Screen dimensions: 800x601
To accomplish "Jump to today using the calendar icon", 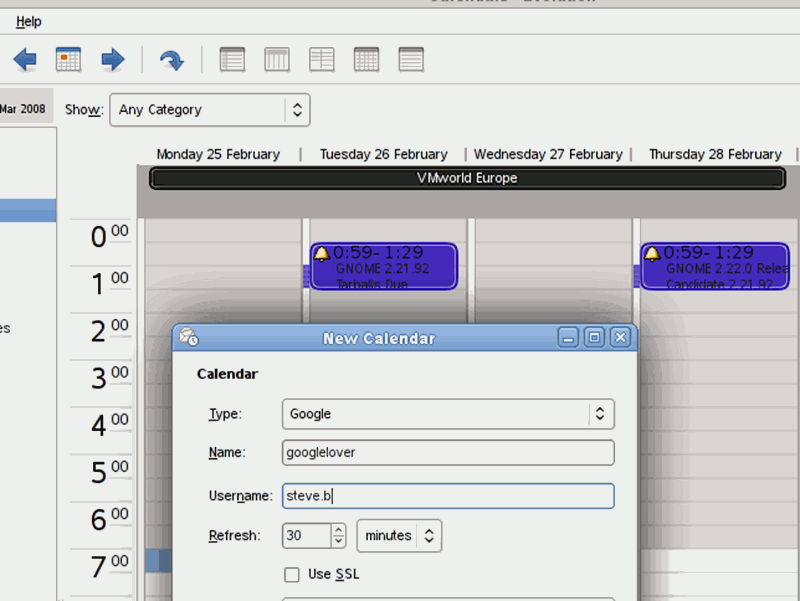I will click(x=68, y=60).
